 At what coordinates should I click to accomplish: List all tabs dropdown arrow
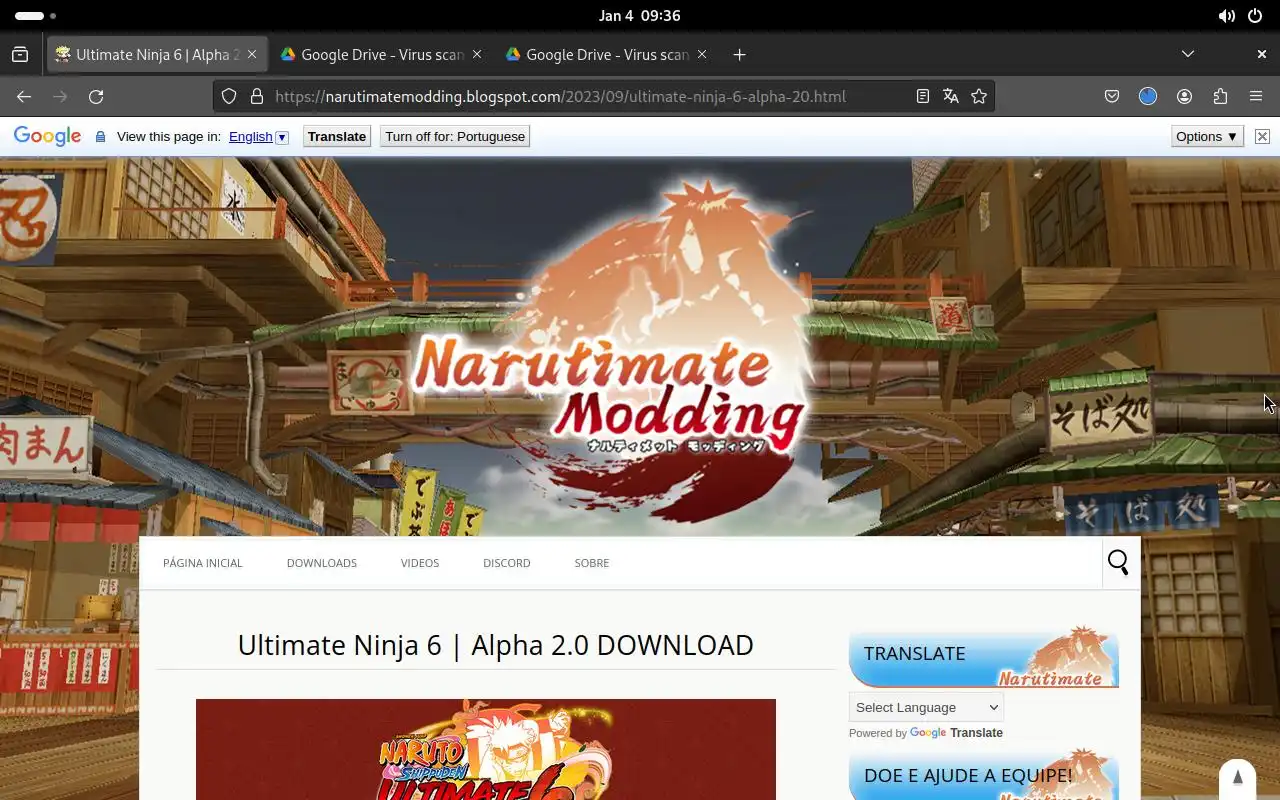coord(1188,54)
